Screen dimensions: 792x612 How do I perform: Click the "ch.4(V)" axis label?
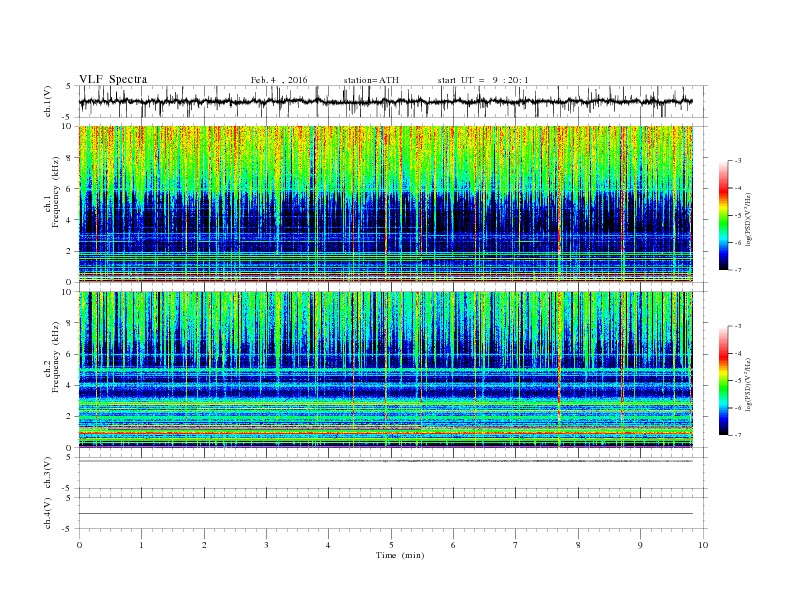(x=48, y=513)
